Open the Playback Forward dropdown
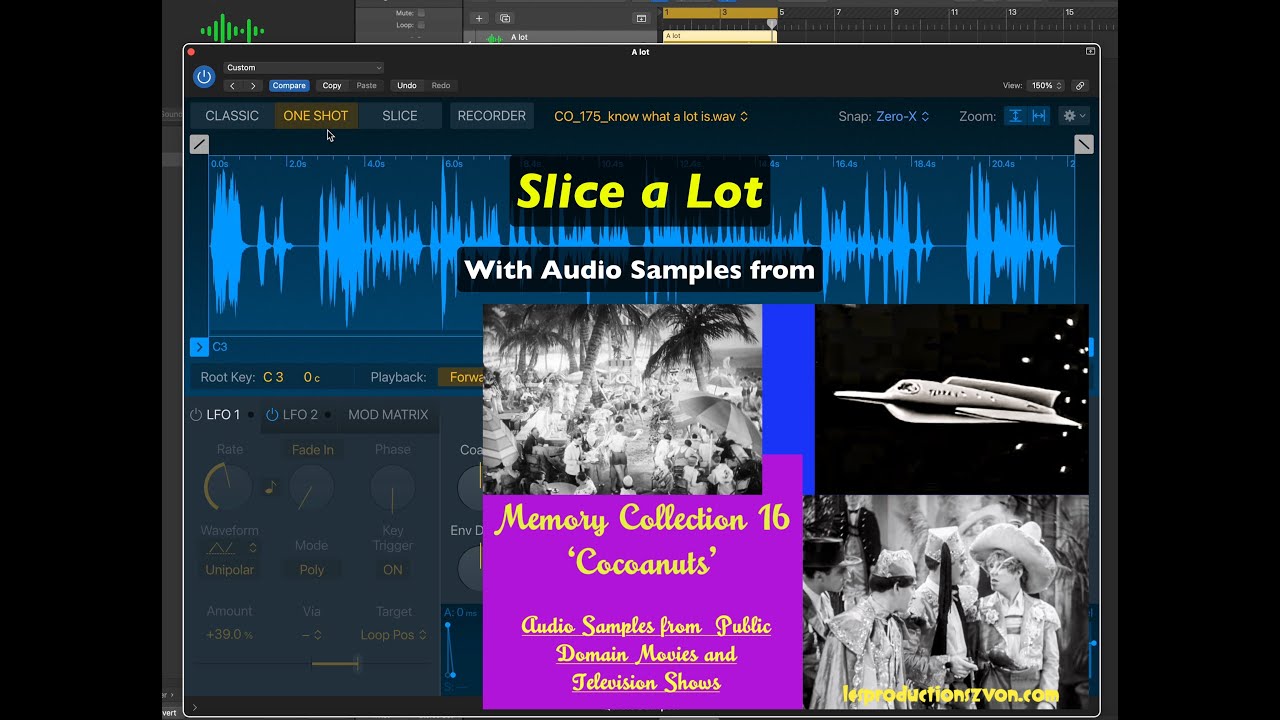The image size is (1280, 720). [x=462, y=377]
